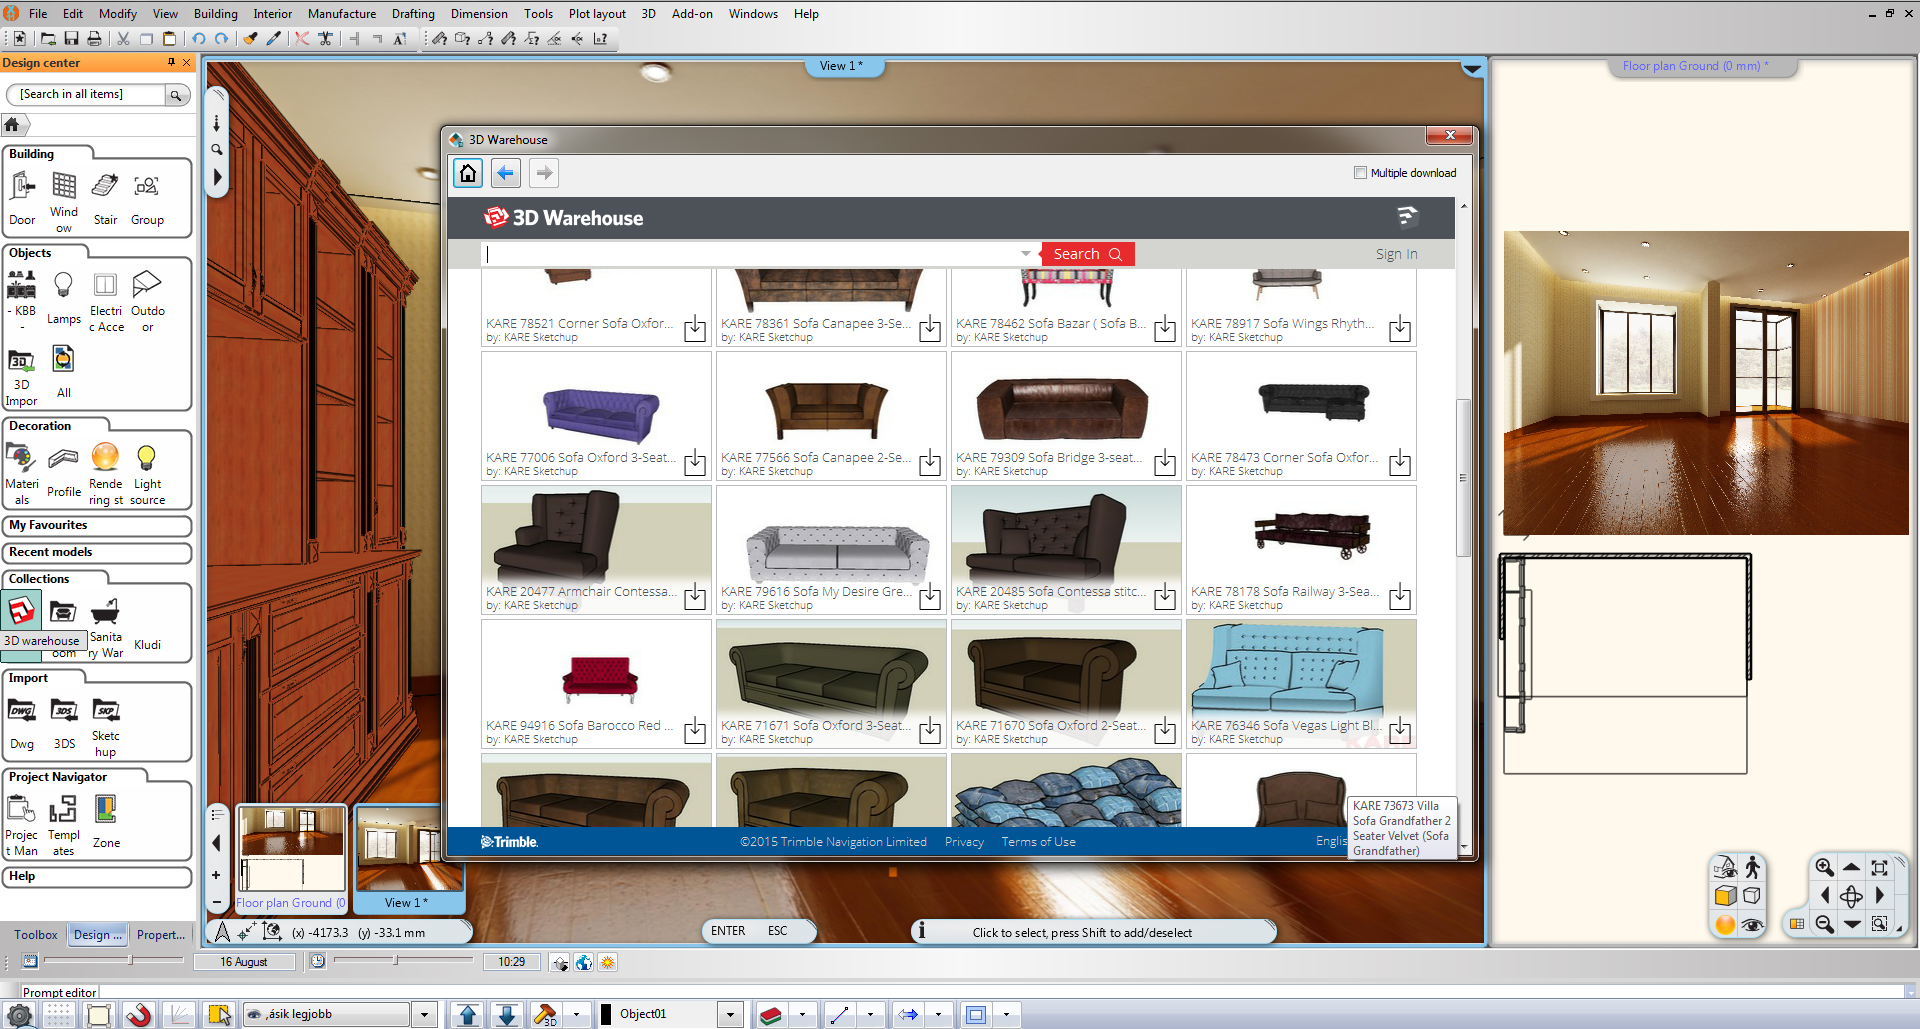Enable the Multiple download checkbox
This screenshot has height=1029, width=1920.
[1360, 173]
